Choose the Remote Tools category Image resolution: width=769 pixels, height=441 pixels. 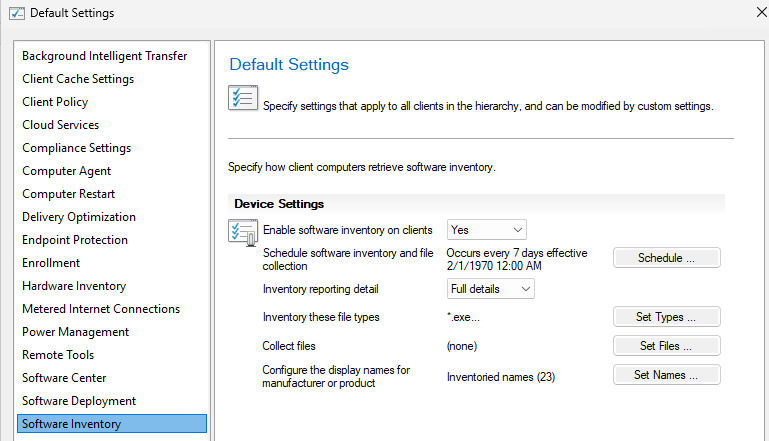pos(58,355)
